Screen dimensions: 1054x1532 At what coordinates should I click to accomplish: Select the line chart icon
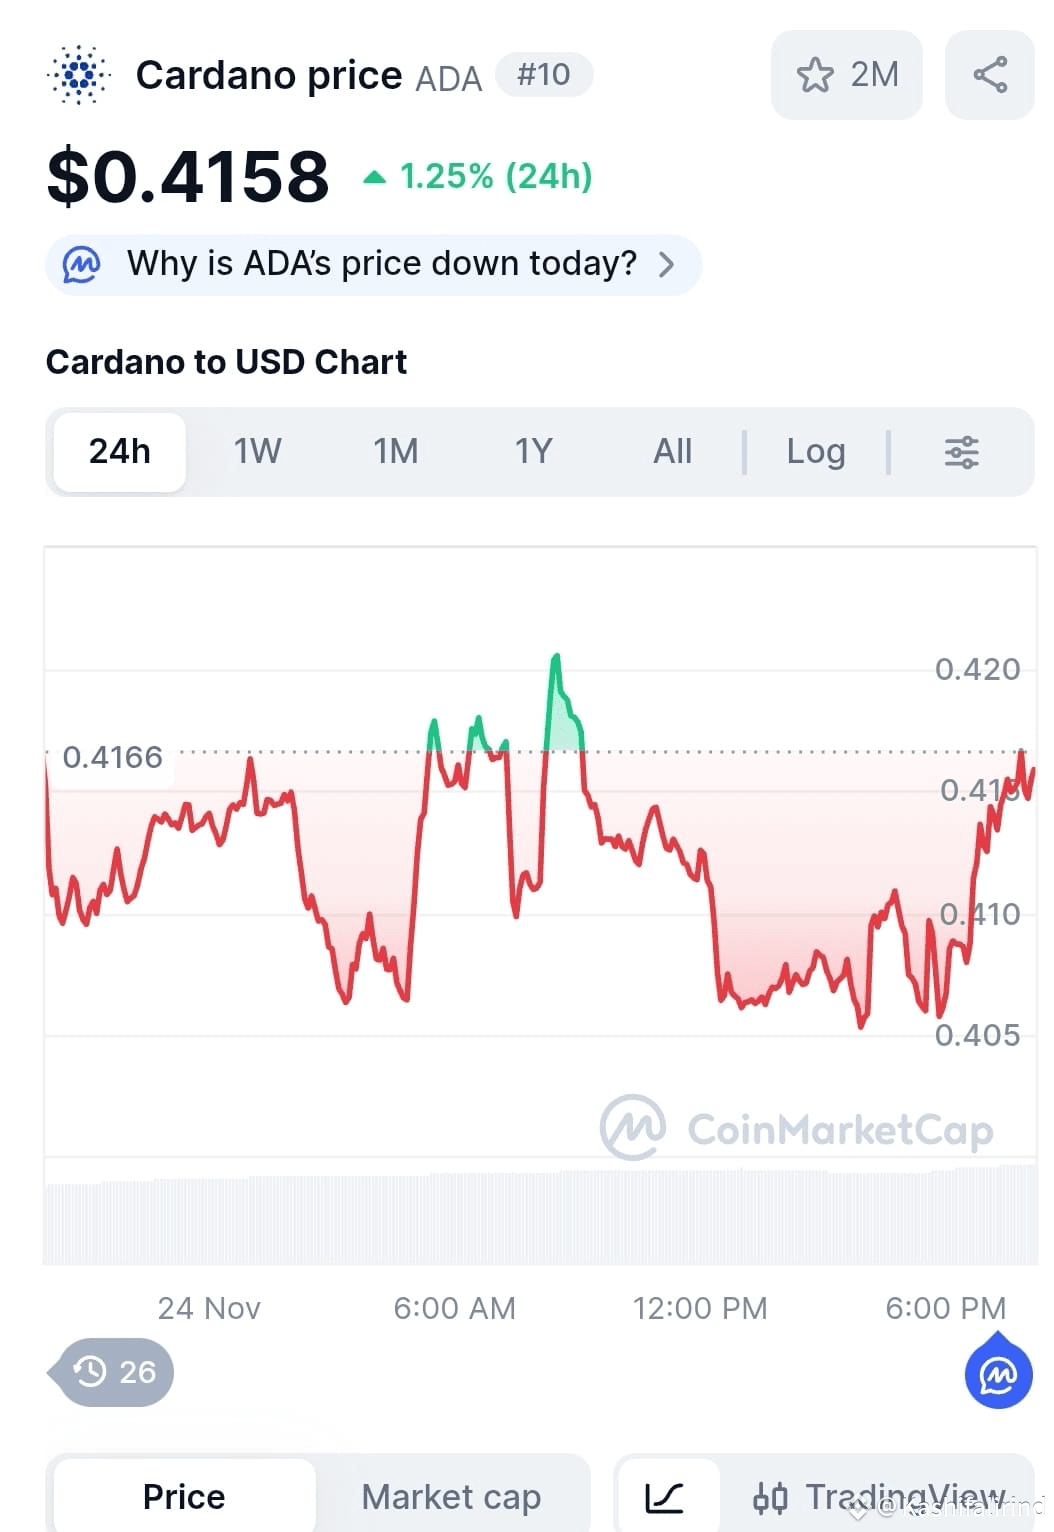pos(664,1497)
